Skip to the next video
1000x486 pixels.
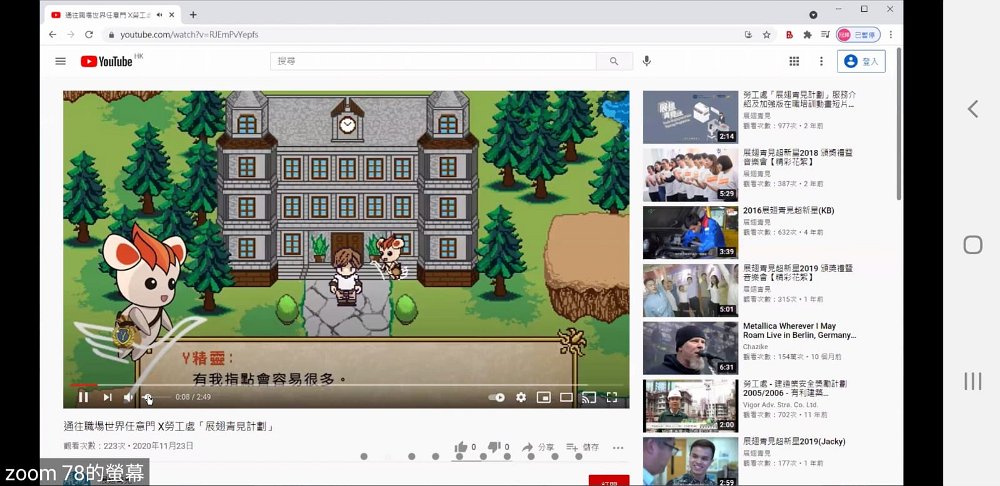tap(107, 397)
